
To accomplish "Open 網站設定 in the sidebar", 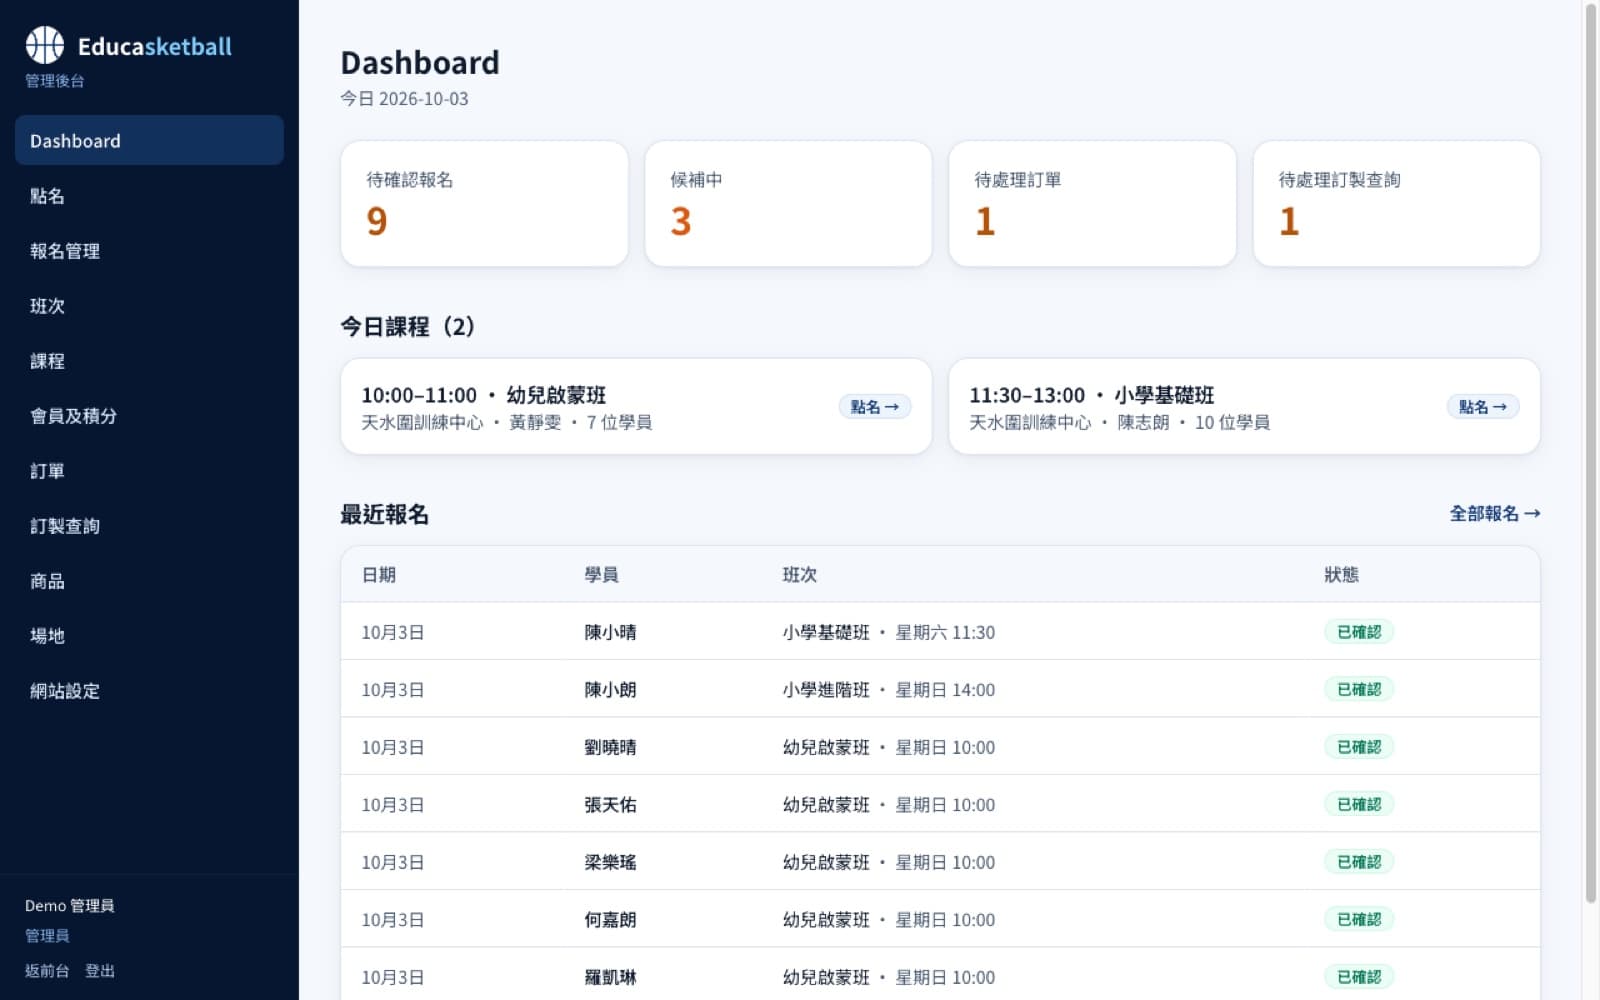I will pyautogui.click(x=149, y=690).
